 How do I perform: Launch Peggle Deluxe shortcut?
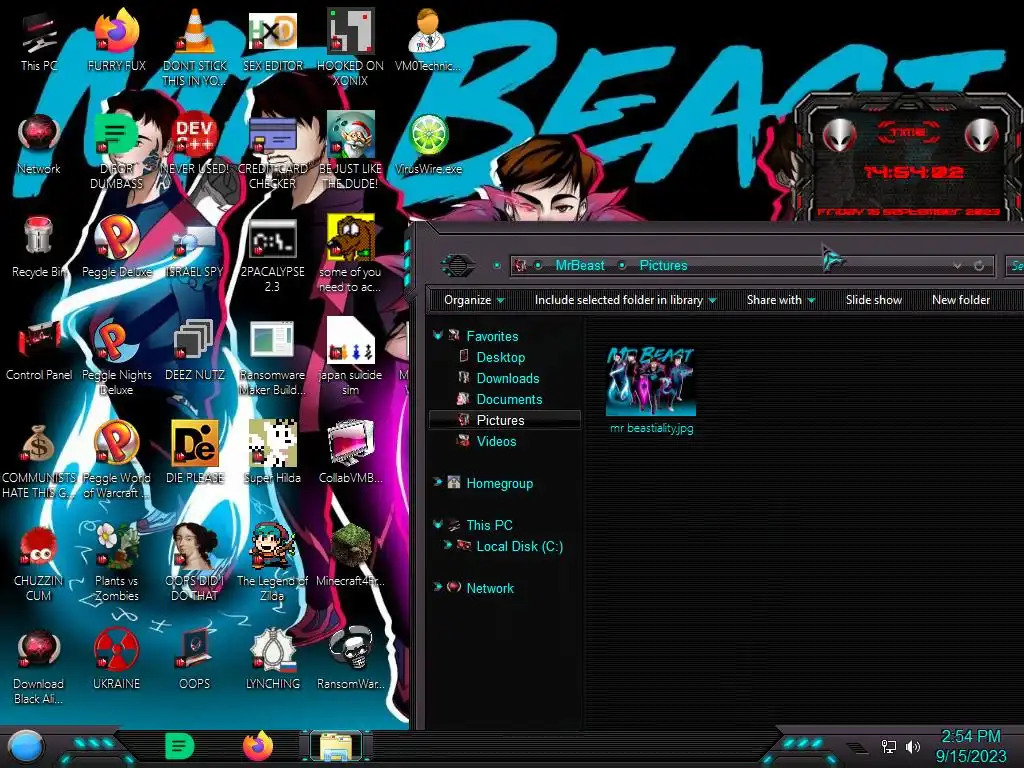[x=116, y=247]
